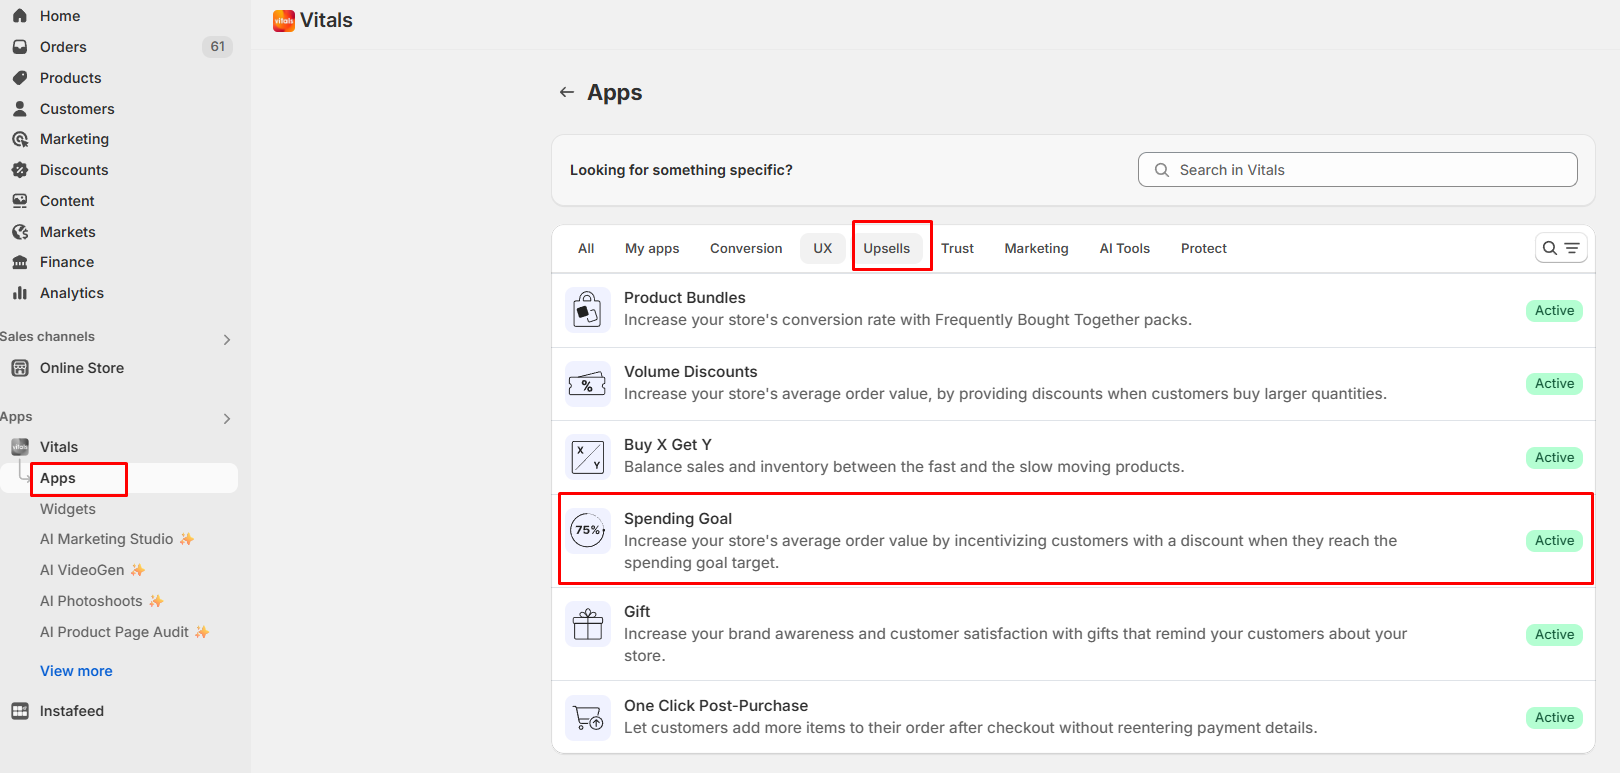Open AI Marketing Studio in sidebar

click(116, 539)
